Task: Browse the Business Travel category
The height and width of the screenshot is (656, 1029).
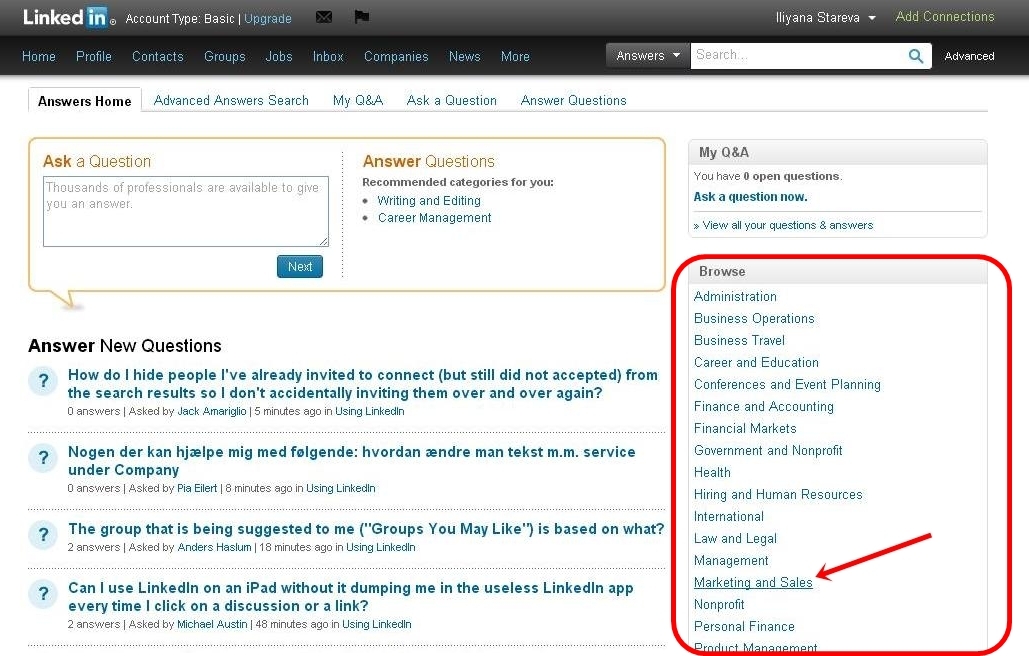Action: (x=740, y=340)
